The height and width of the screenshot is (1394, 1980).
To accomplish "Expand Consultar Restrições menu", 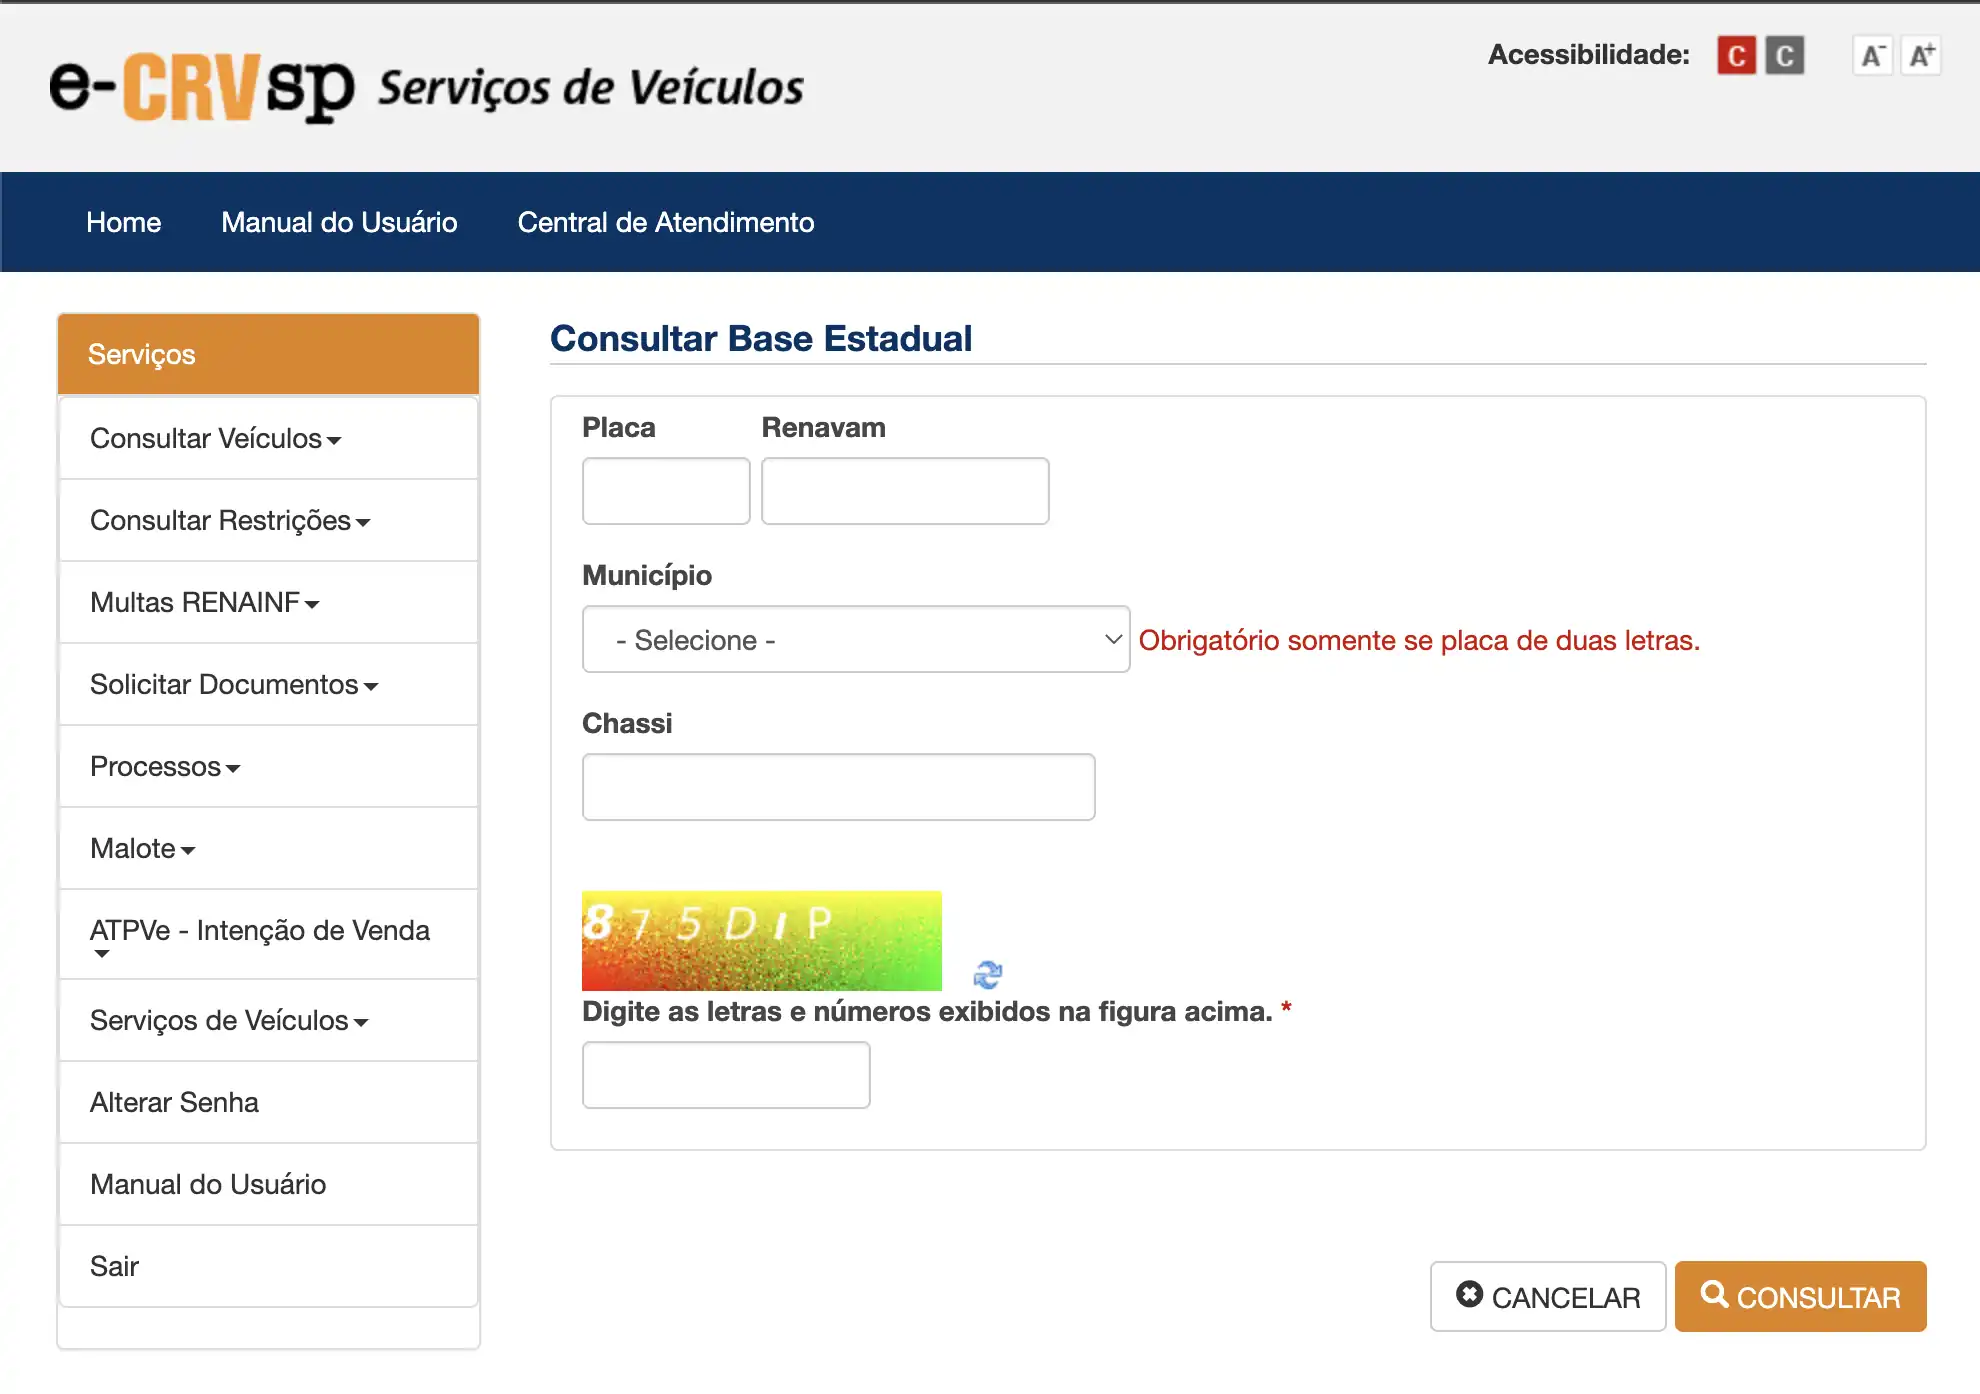I will [x=230, y=521].
